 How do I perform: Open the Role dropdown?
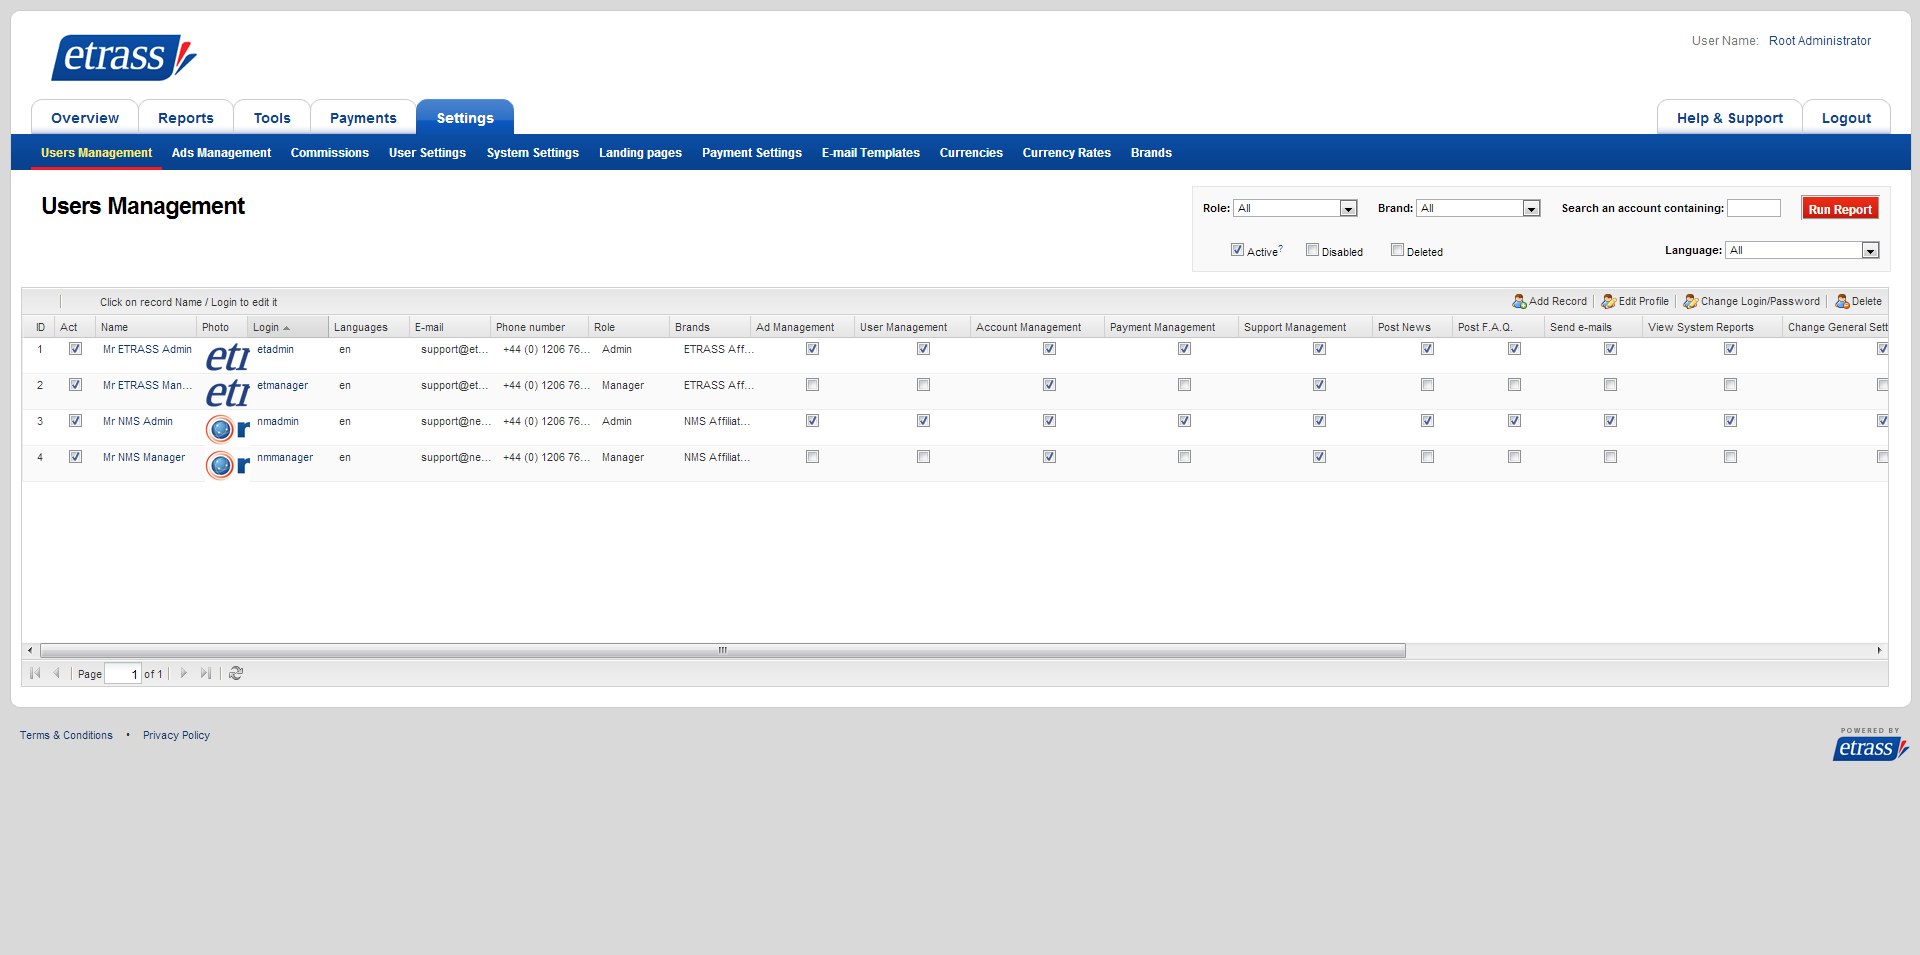(x=1295, y=209)
